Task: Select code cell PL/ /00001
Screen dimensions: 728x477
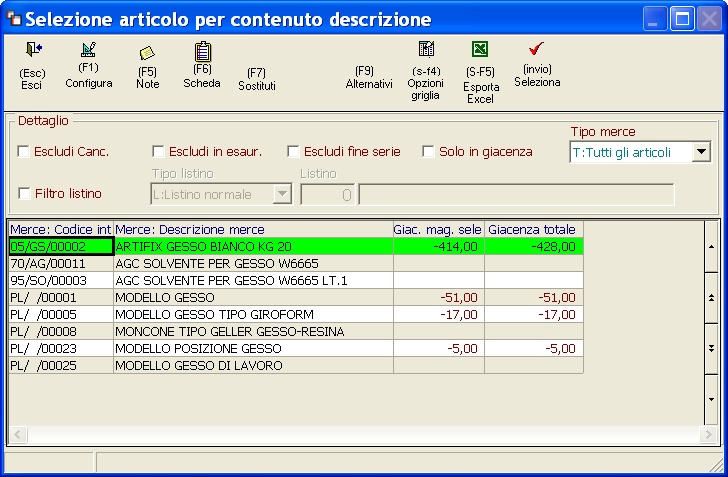Action: [x=61, y=297]
